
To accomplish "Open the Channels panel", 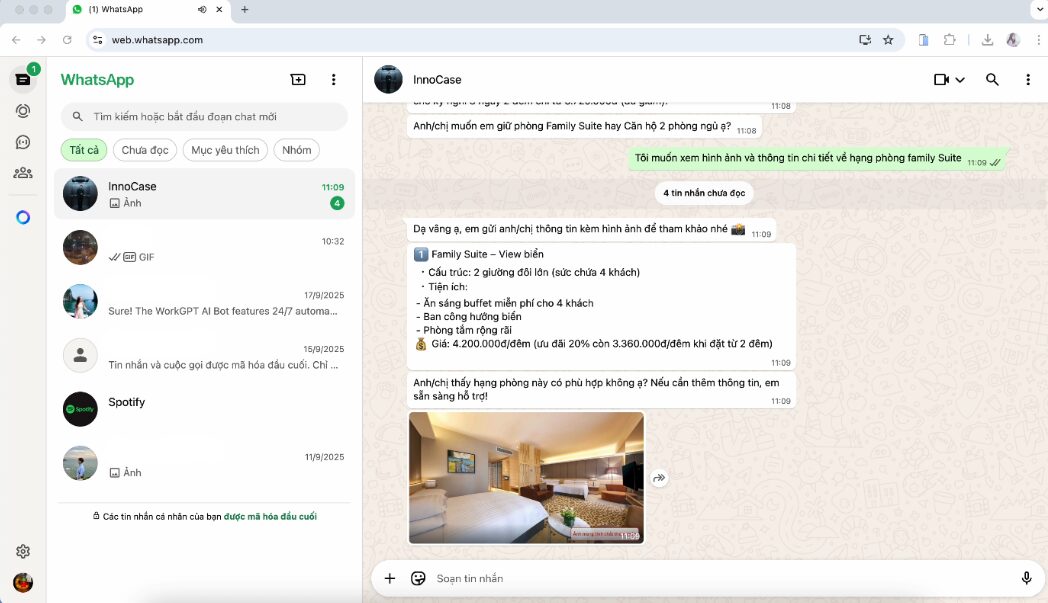I will [x=23, y=143].
